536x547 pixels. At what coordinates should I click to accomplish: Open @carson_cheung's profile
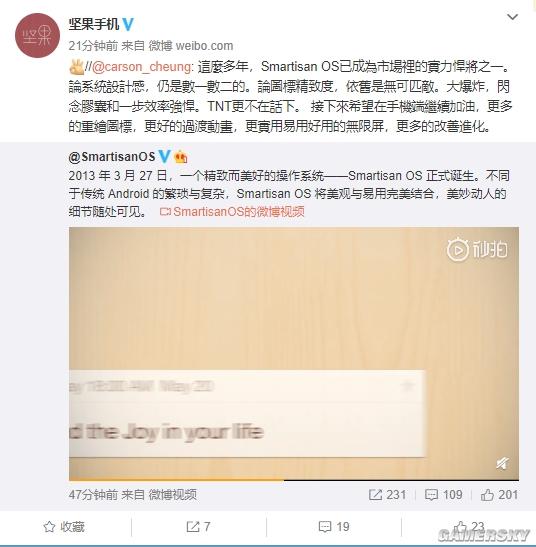click(141, 67)
